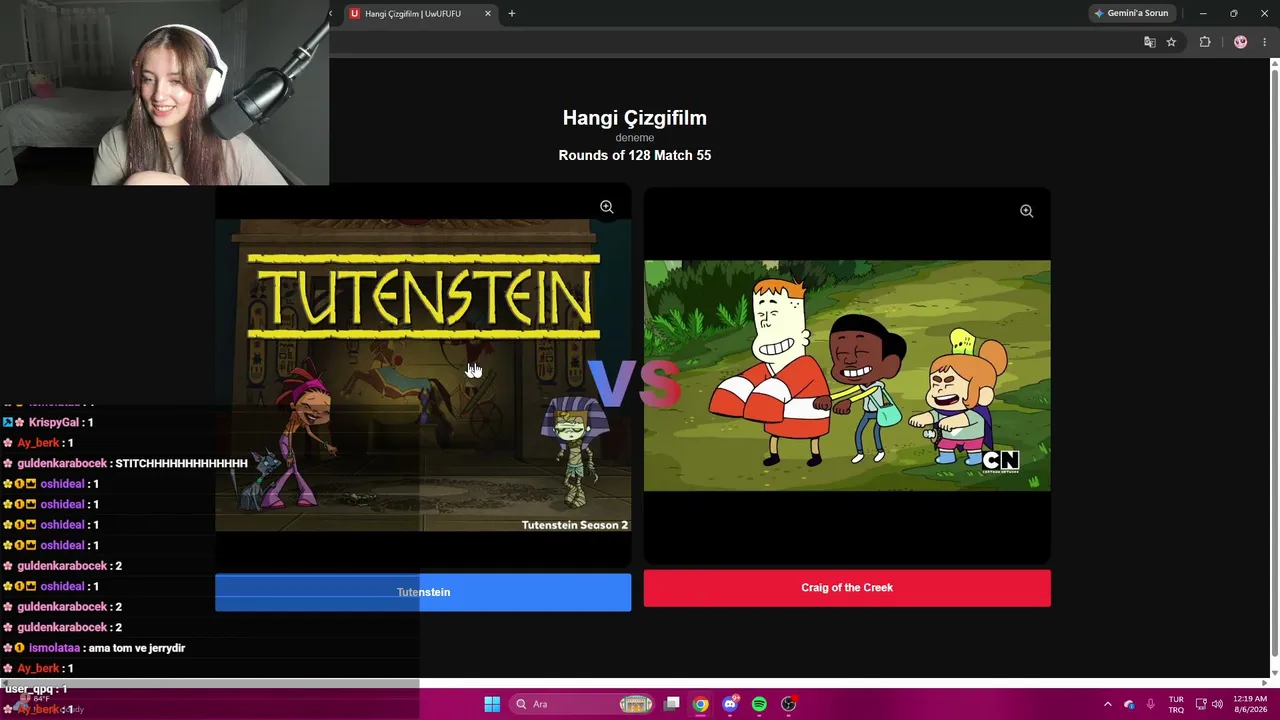Screen dimensions: 1280x720
Task: Open Discord from the taskbar
Action: click(730, 704)
